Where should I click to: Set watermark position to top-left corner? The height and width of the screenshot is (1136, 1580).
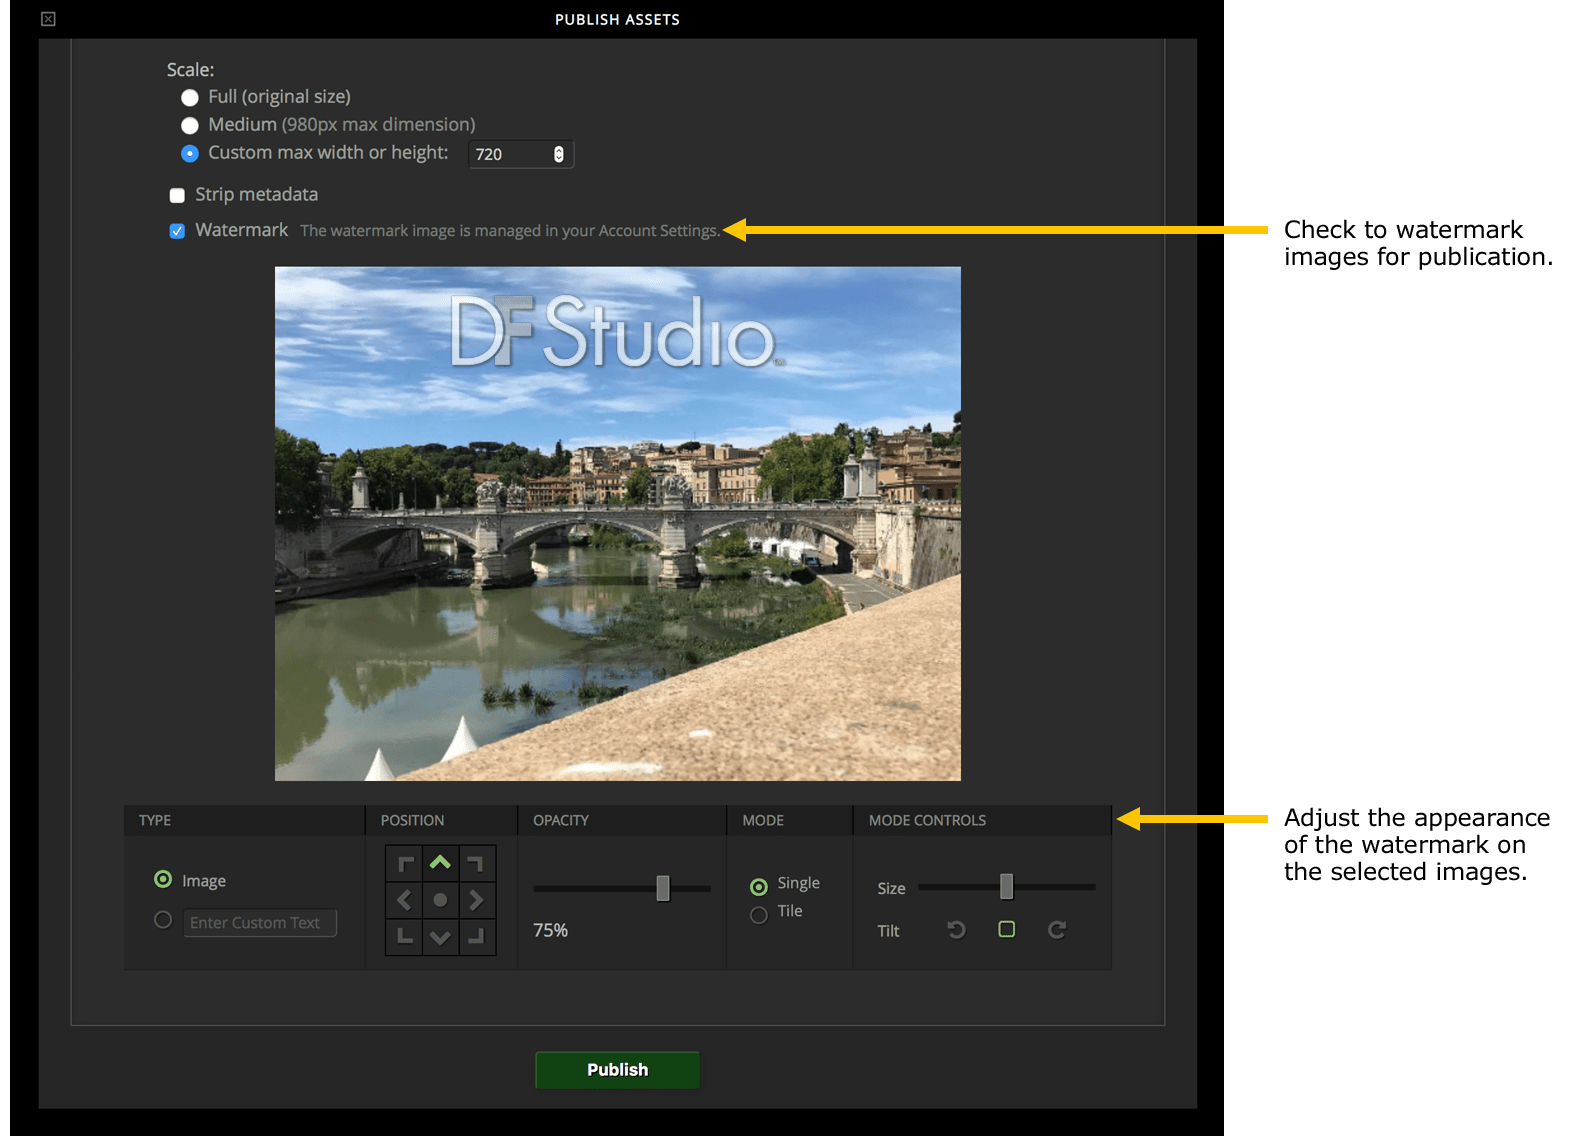404,863
